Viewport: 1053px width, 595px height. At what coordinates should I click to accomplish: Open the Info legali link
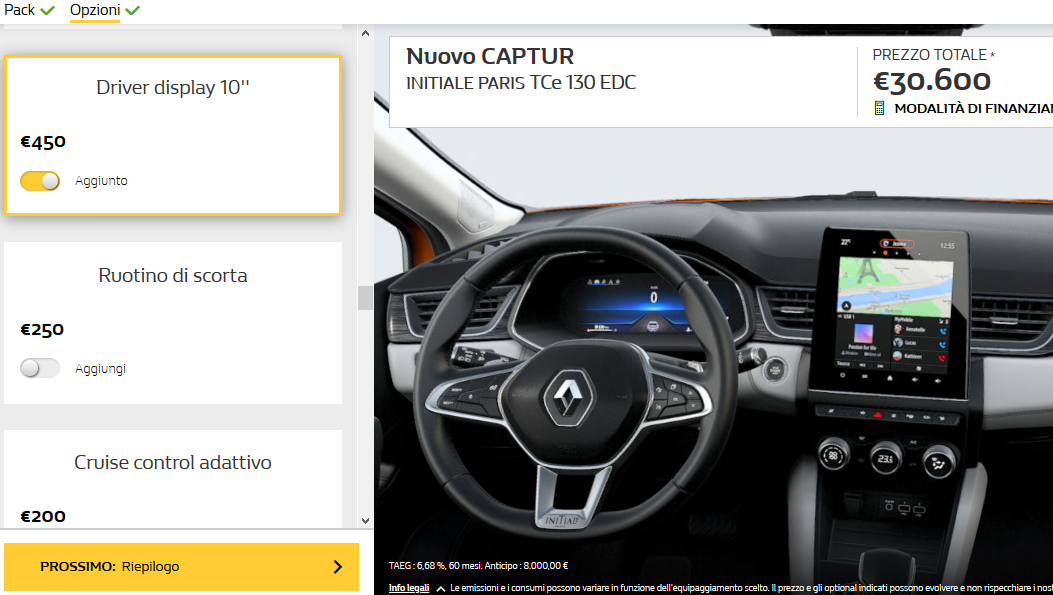pos(409,588)
